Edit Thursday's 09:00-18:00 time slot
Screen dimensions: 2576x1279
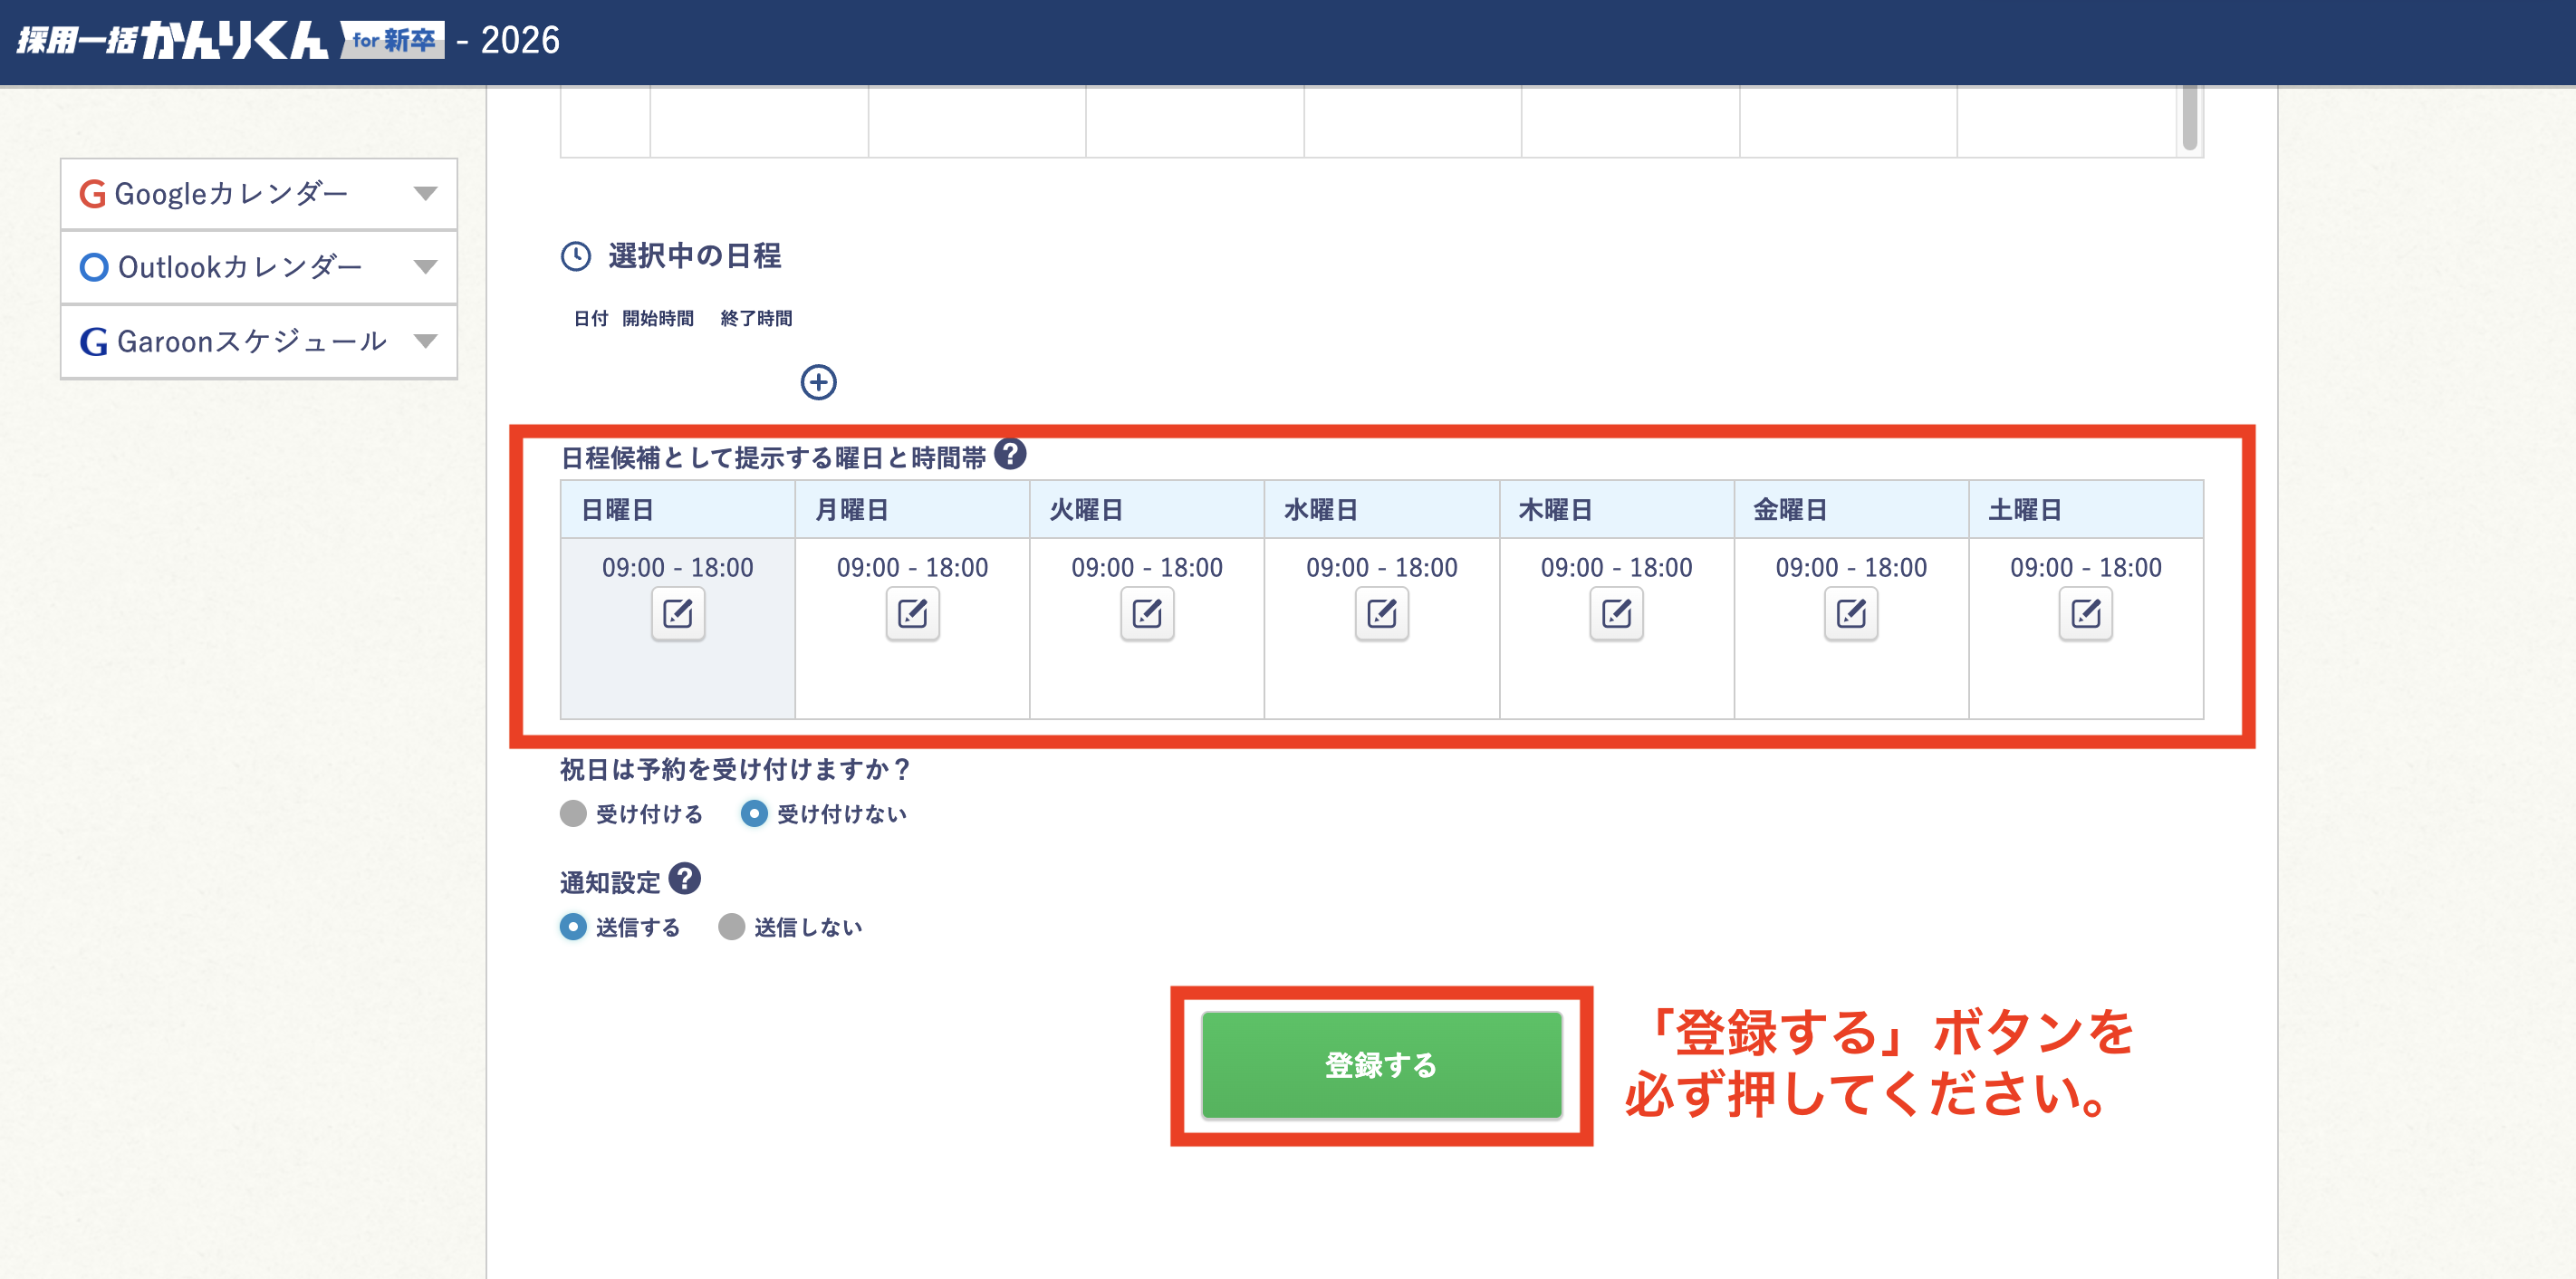click(x=1616, y=615)
